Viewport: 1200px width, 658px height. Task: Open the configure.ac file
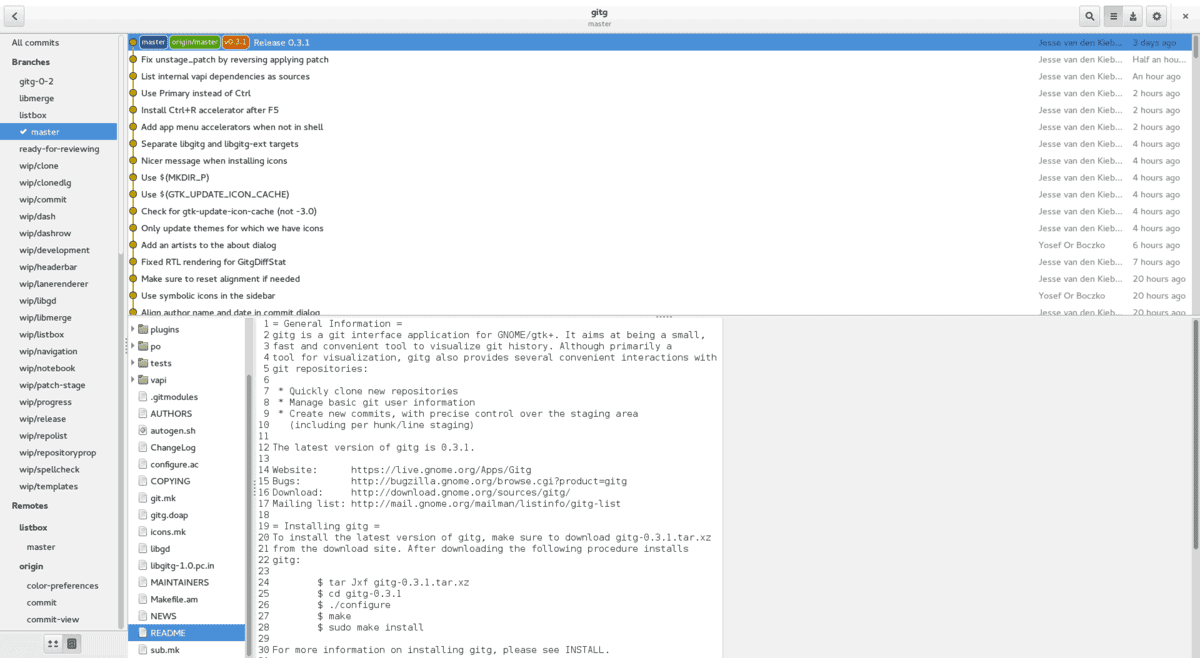tap(186, 464)
